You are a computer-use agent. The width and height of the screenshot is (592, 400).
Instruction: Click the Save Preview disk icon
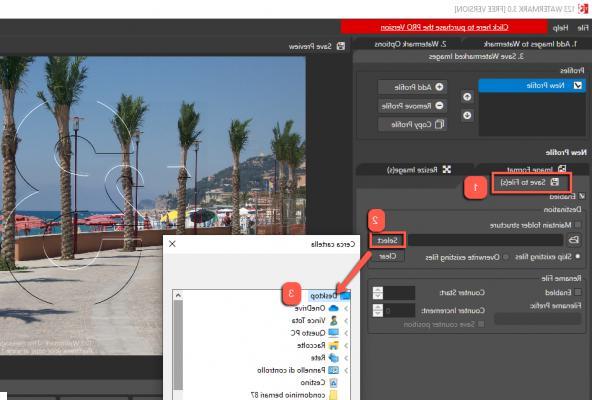coord(341,46)
